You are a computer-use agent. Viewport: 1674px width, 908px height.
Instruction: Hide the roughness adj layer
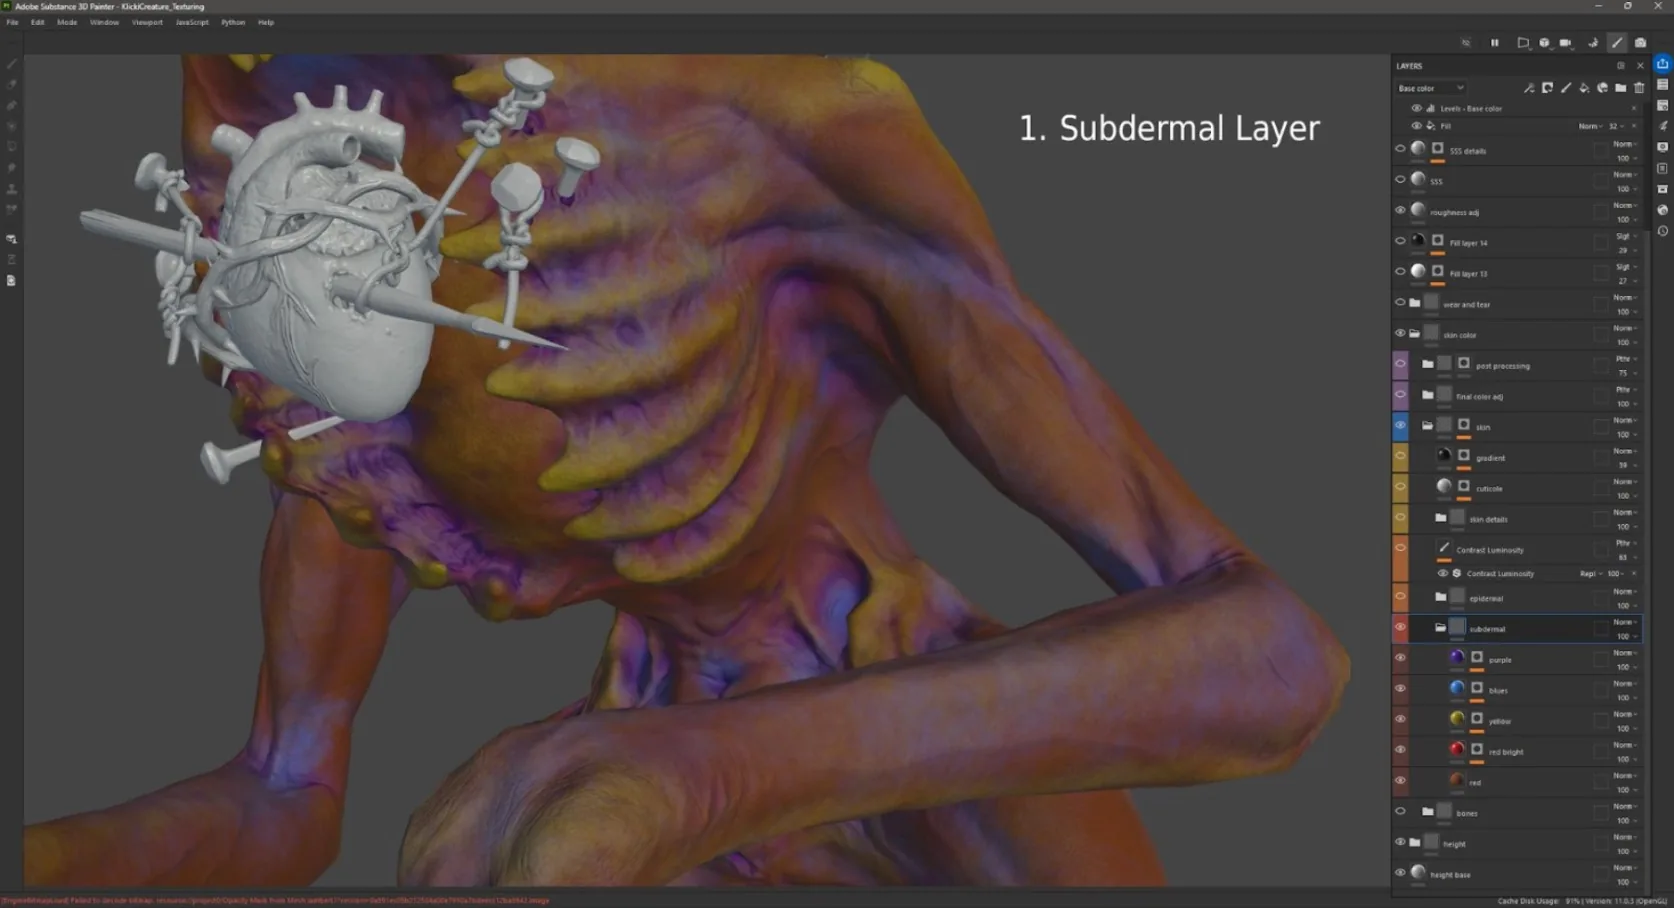coord(1400,210)
